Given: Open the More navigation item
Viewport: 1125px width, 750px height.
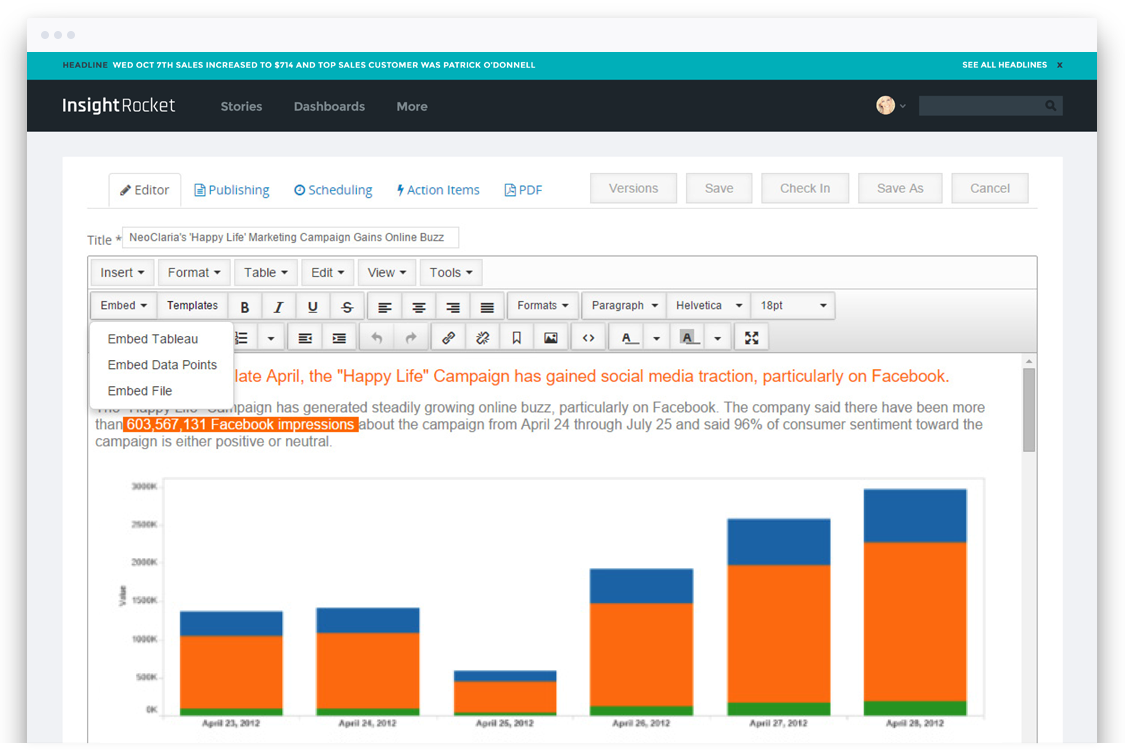Looking at the screenshot, I should pyautogui.click(x=412, y=106).
